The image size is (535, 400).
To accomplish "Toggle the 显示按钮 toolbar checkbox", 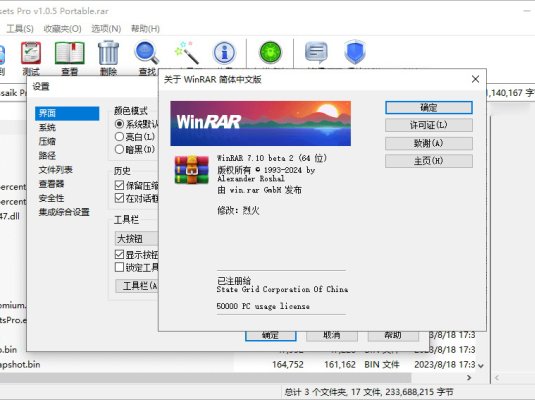I will tap(119, 255).
